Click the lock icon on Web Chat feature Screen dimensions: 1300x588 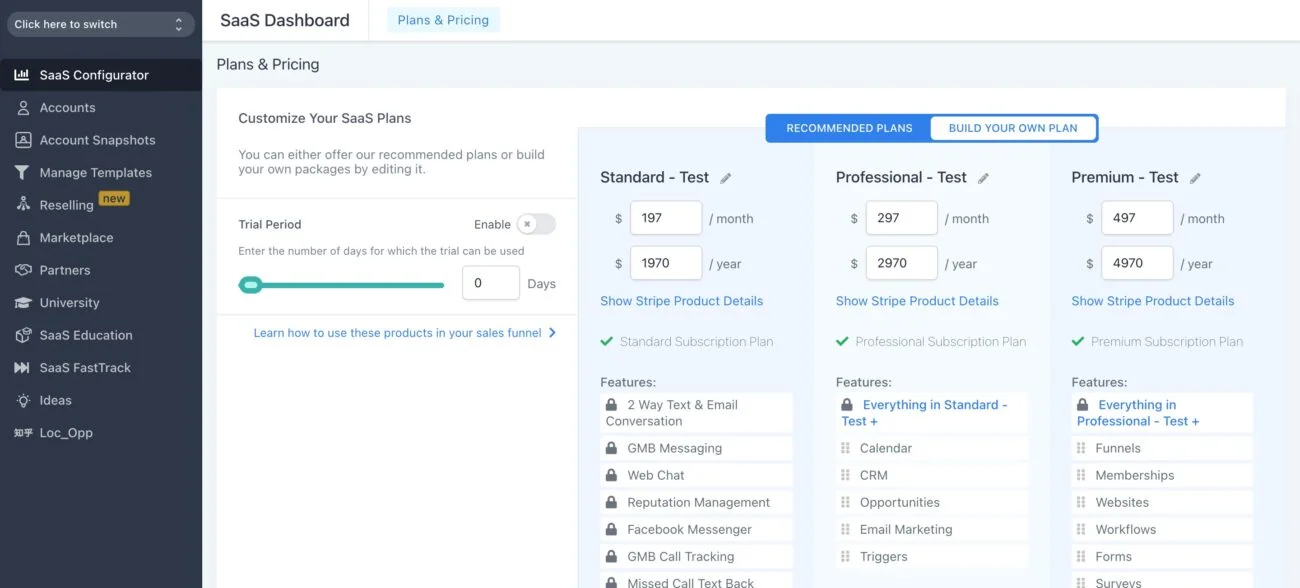coord(610,474)
